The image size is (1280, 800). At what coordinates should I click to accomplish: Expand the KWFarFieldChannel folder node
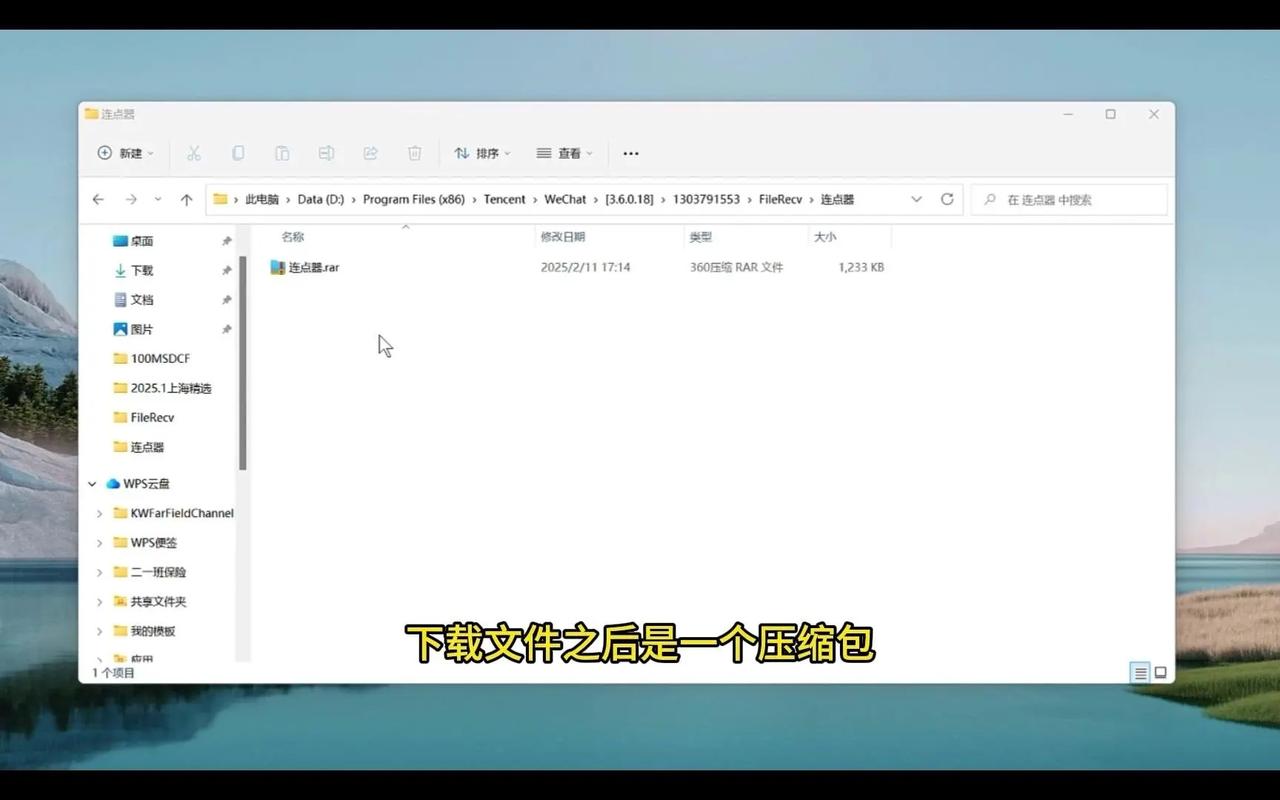[x=99, y=513]
